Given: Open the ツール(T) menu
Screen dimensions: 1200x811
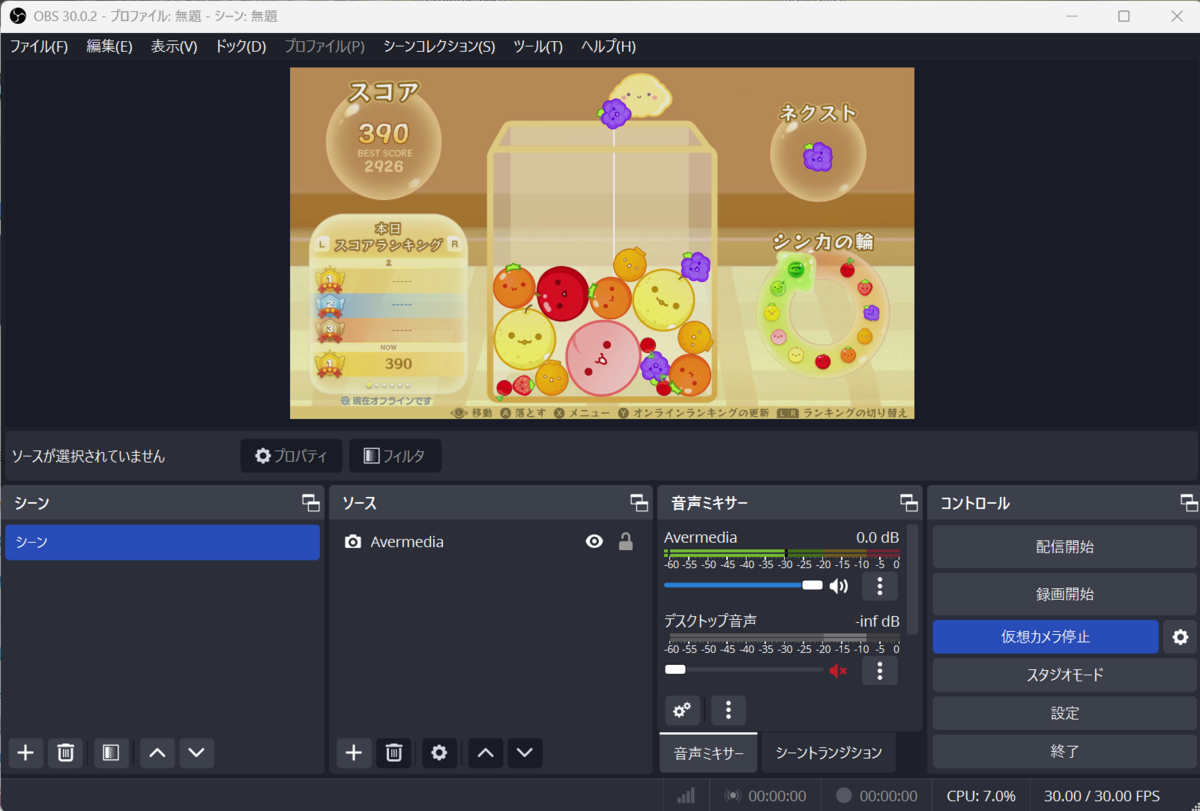Looking at the screenshot, I should (x=538, y=46).
